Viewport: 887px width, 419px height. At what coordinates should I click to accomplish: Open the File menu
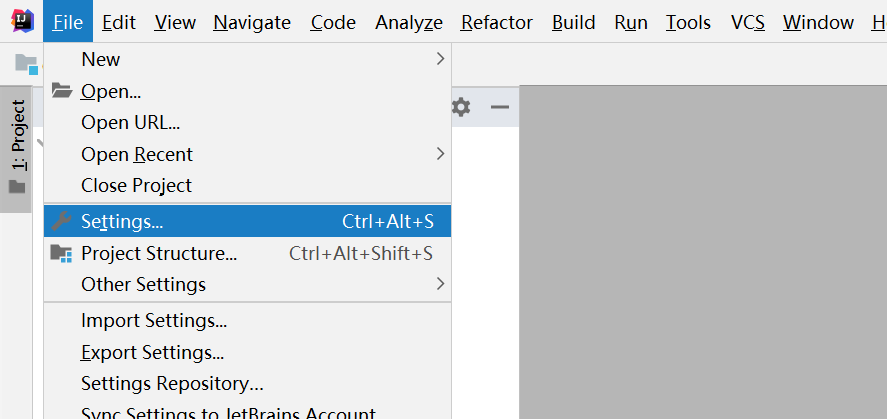tap(68, 21)
